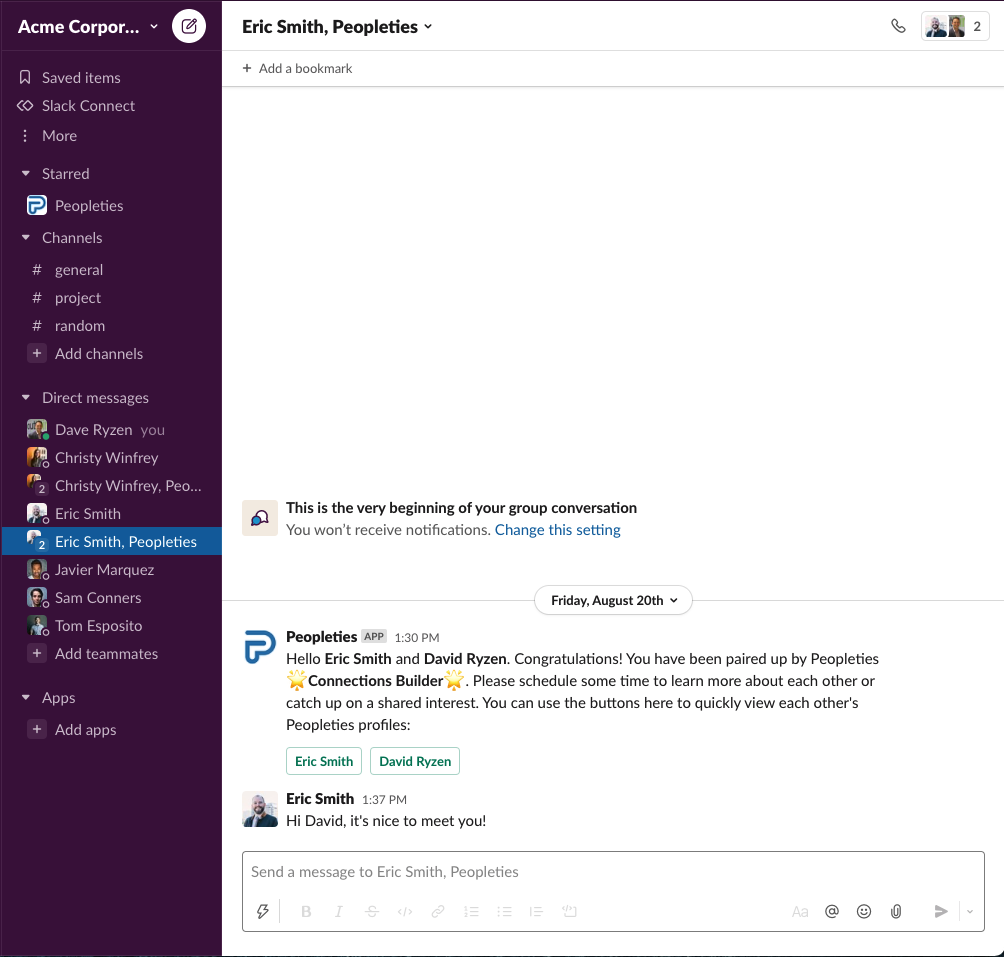Collapse the Direct messages section
The image size is (1004, 957).
tap(26, 398)
